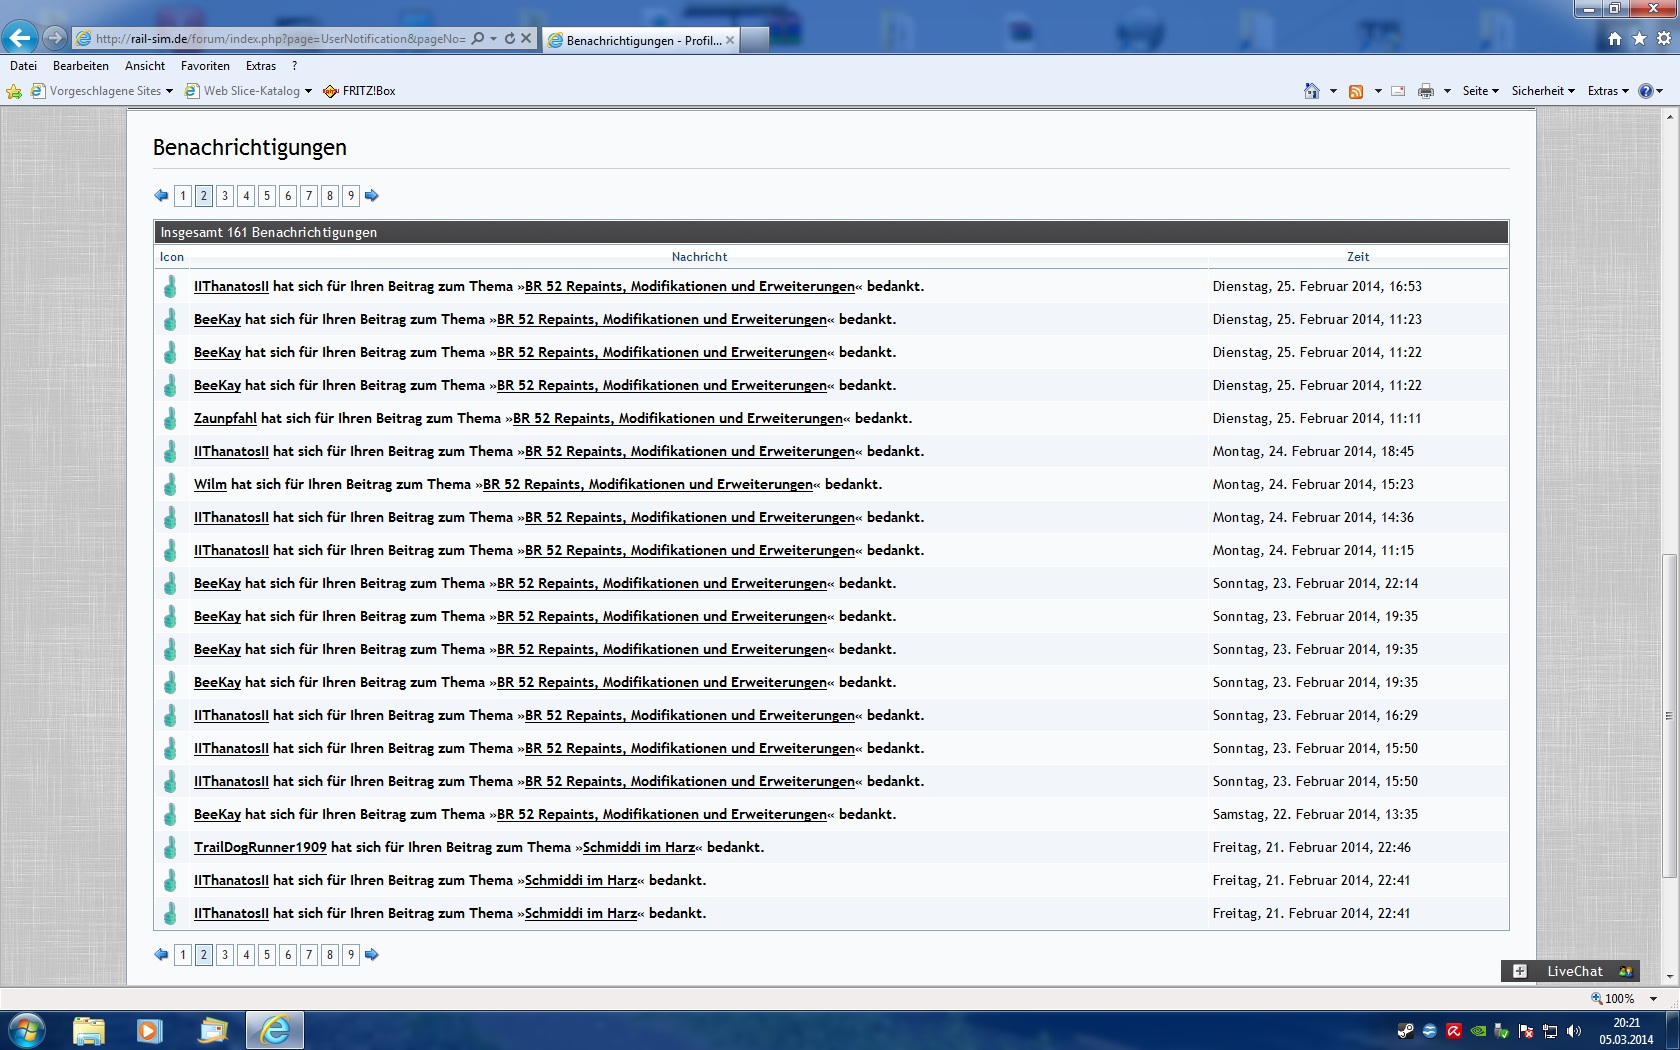Click the URL address field
The height and width of the screenshot is (1050, 1680).
click(280, 39)
